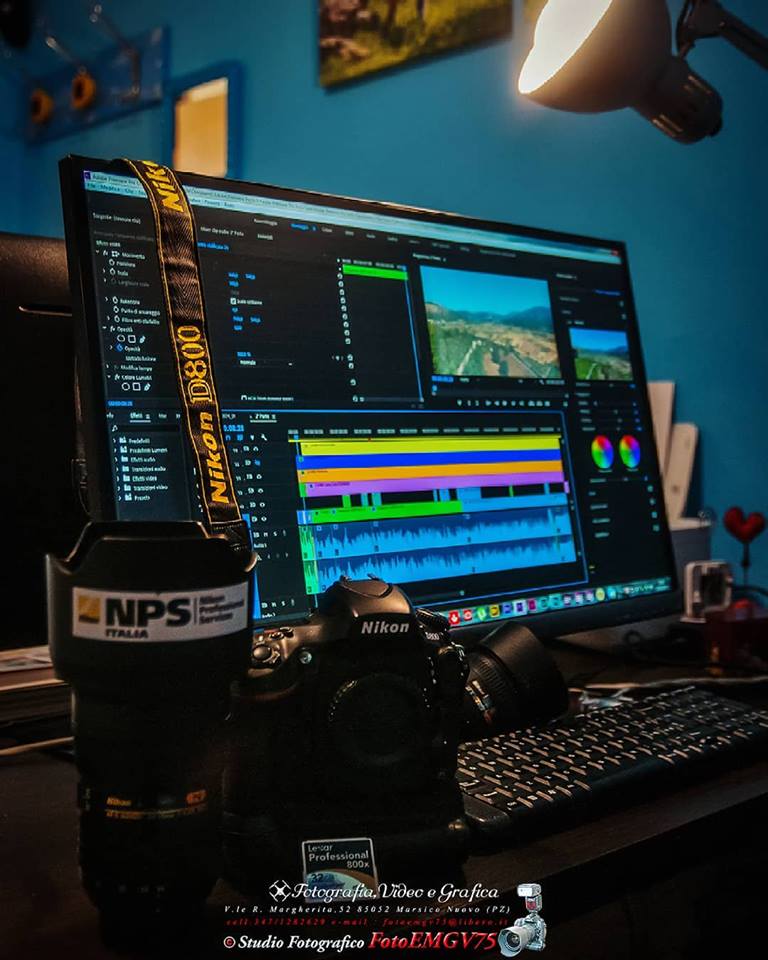The image size is (768, 960).
Task: Toggle Scala uniforme checkbox
Action: tap(233, 301)
